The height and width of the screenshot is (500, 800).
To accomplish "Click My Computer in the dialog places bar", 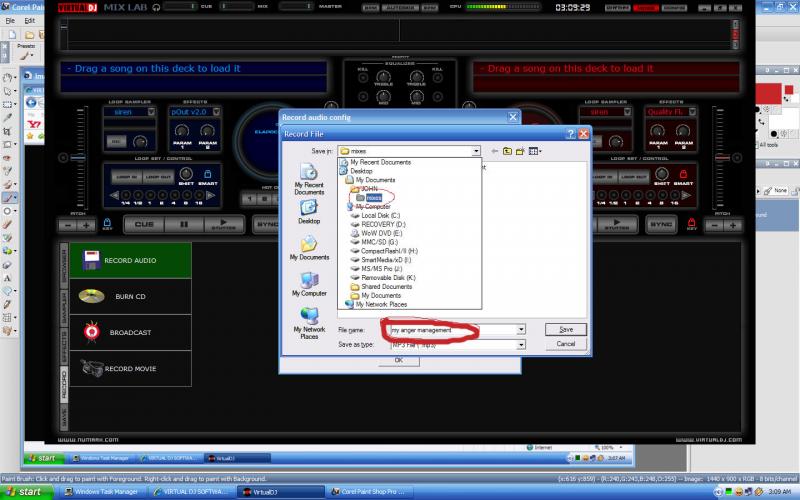I will coord(309,284).
